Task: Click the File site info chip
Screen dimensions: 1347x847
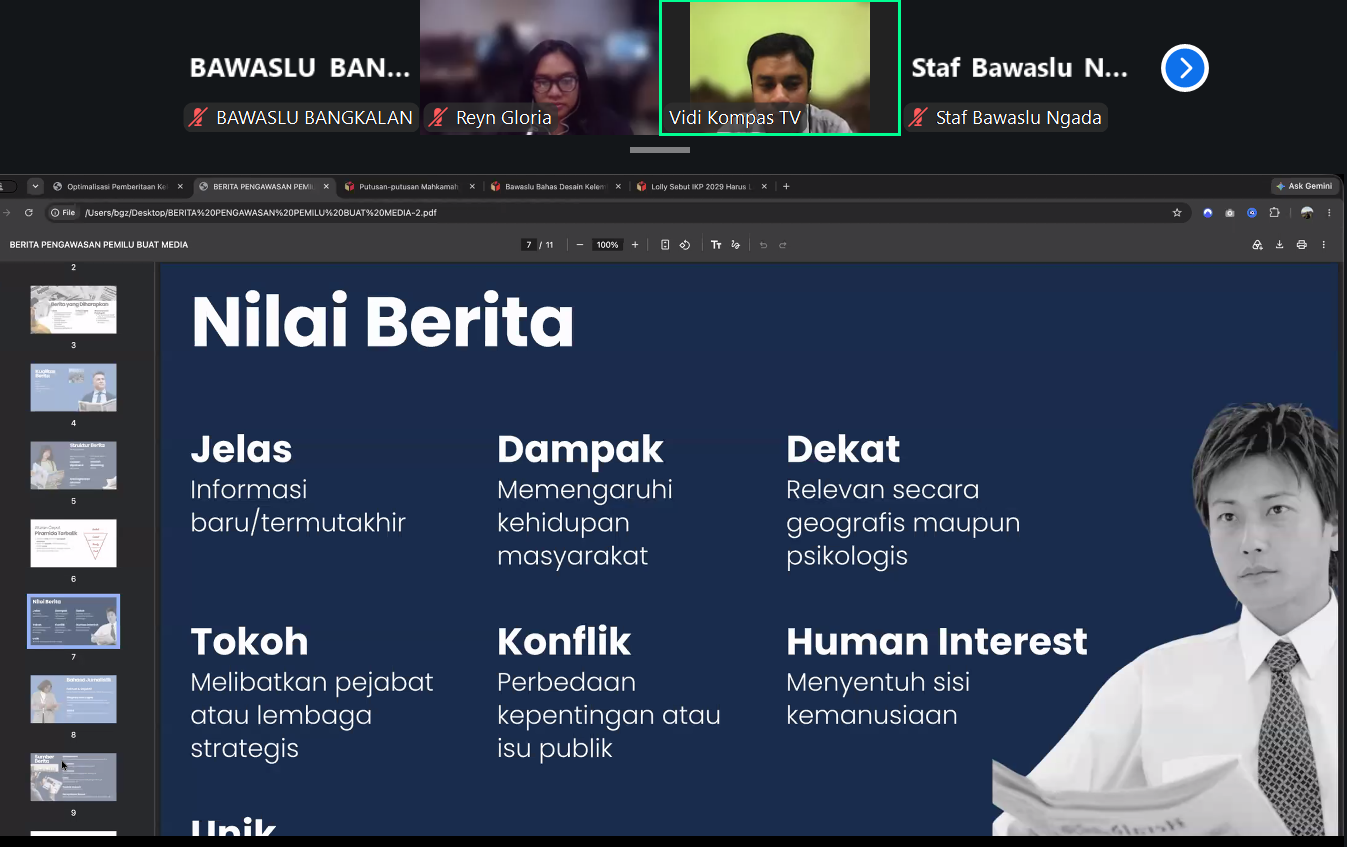Action: (62, 213)
